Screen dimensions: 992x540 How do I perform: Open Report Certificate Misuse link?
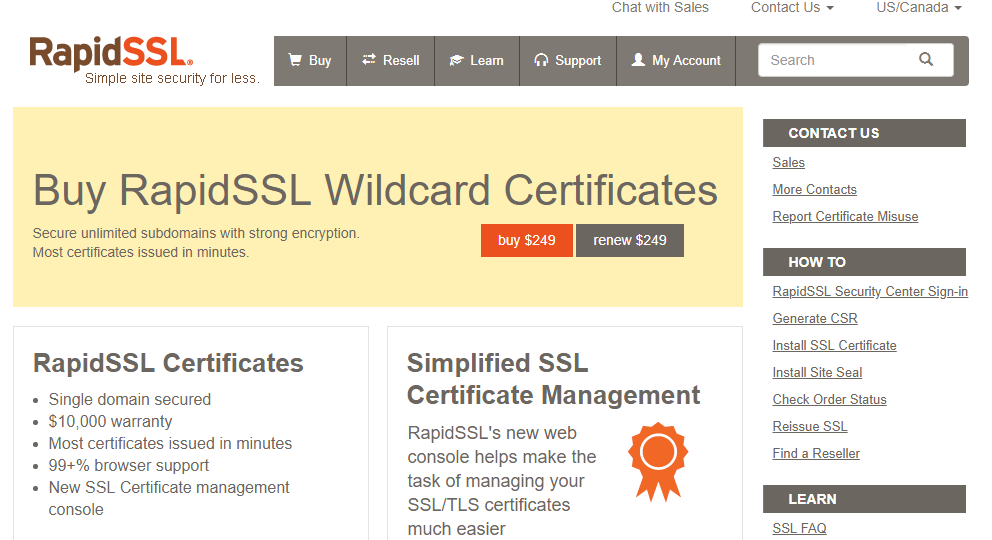845,216
